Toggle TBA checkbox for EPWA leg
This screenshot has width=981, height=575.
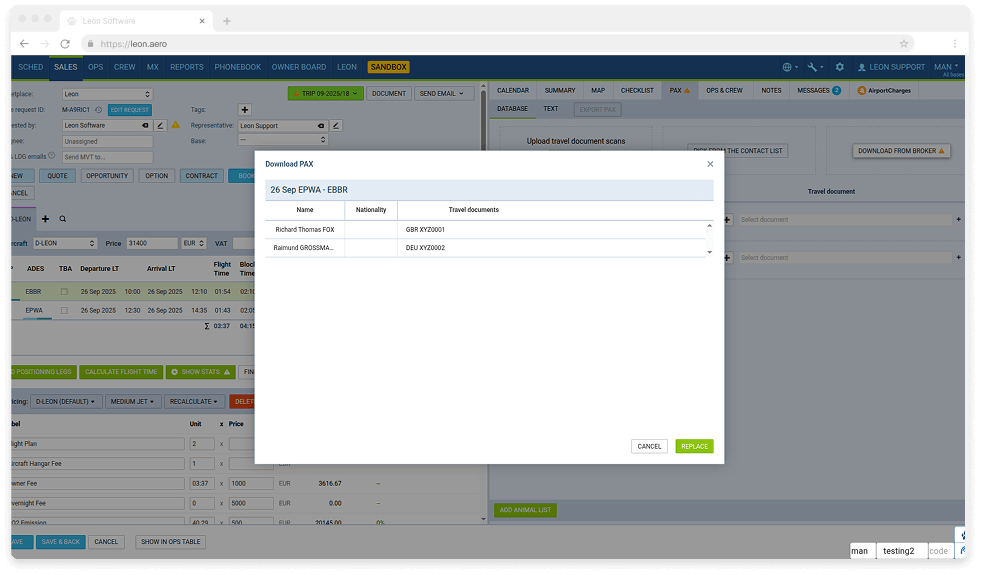[65, 310]
